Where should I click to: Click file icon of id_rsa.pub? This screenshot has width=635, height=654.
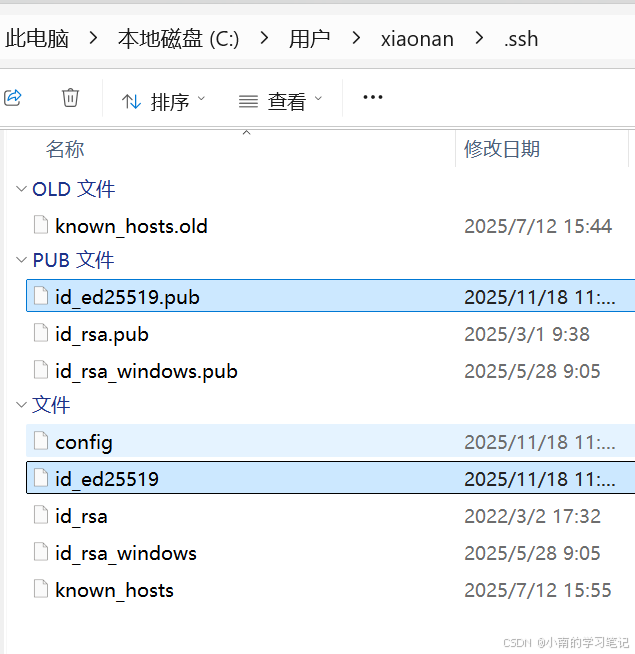click(41, 333)
